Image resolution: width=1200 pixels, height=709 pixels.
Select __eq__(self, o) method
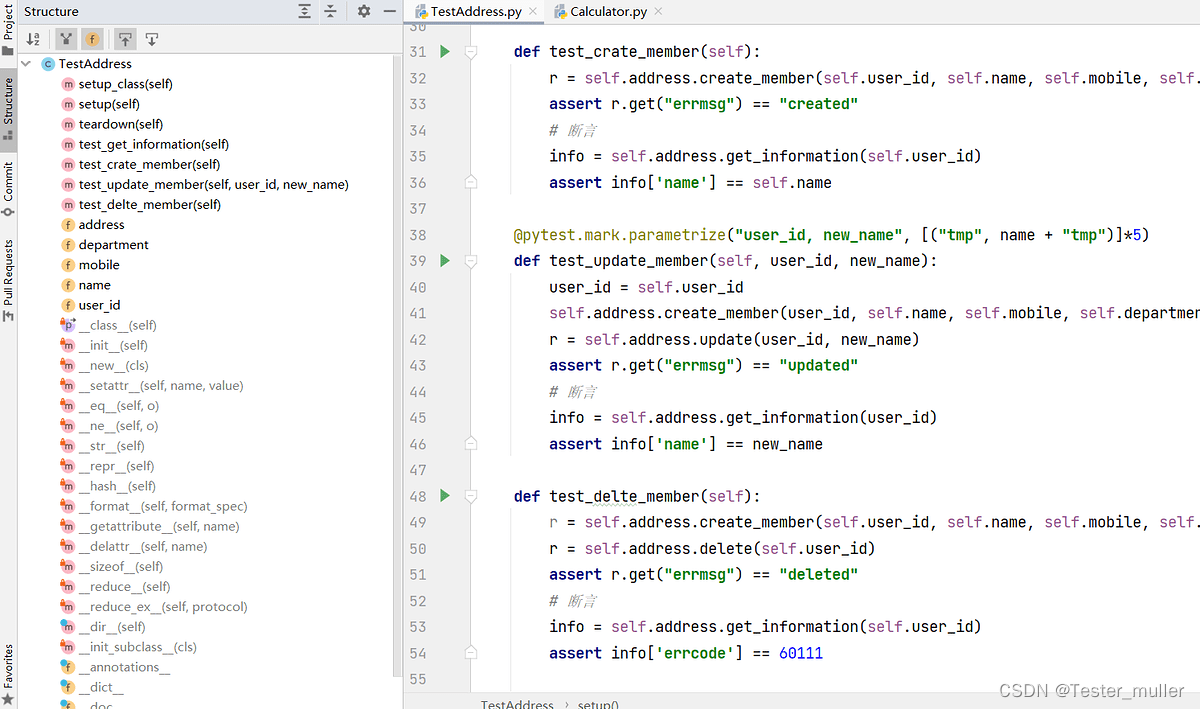point(118,405)
